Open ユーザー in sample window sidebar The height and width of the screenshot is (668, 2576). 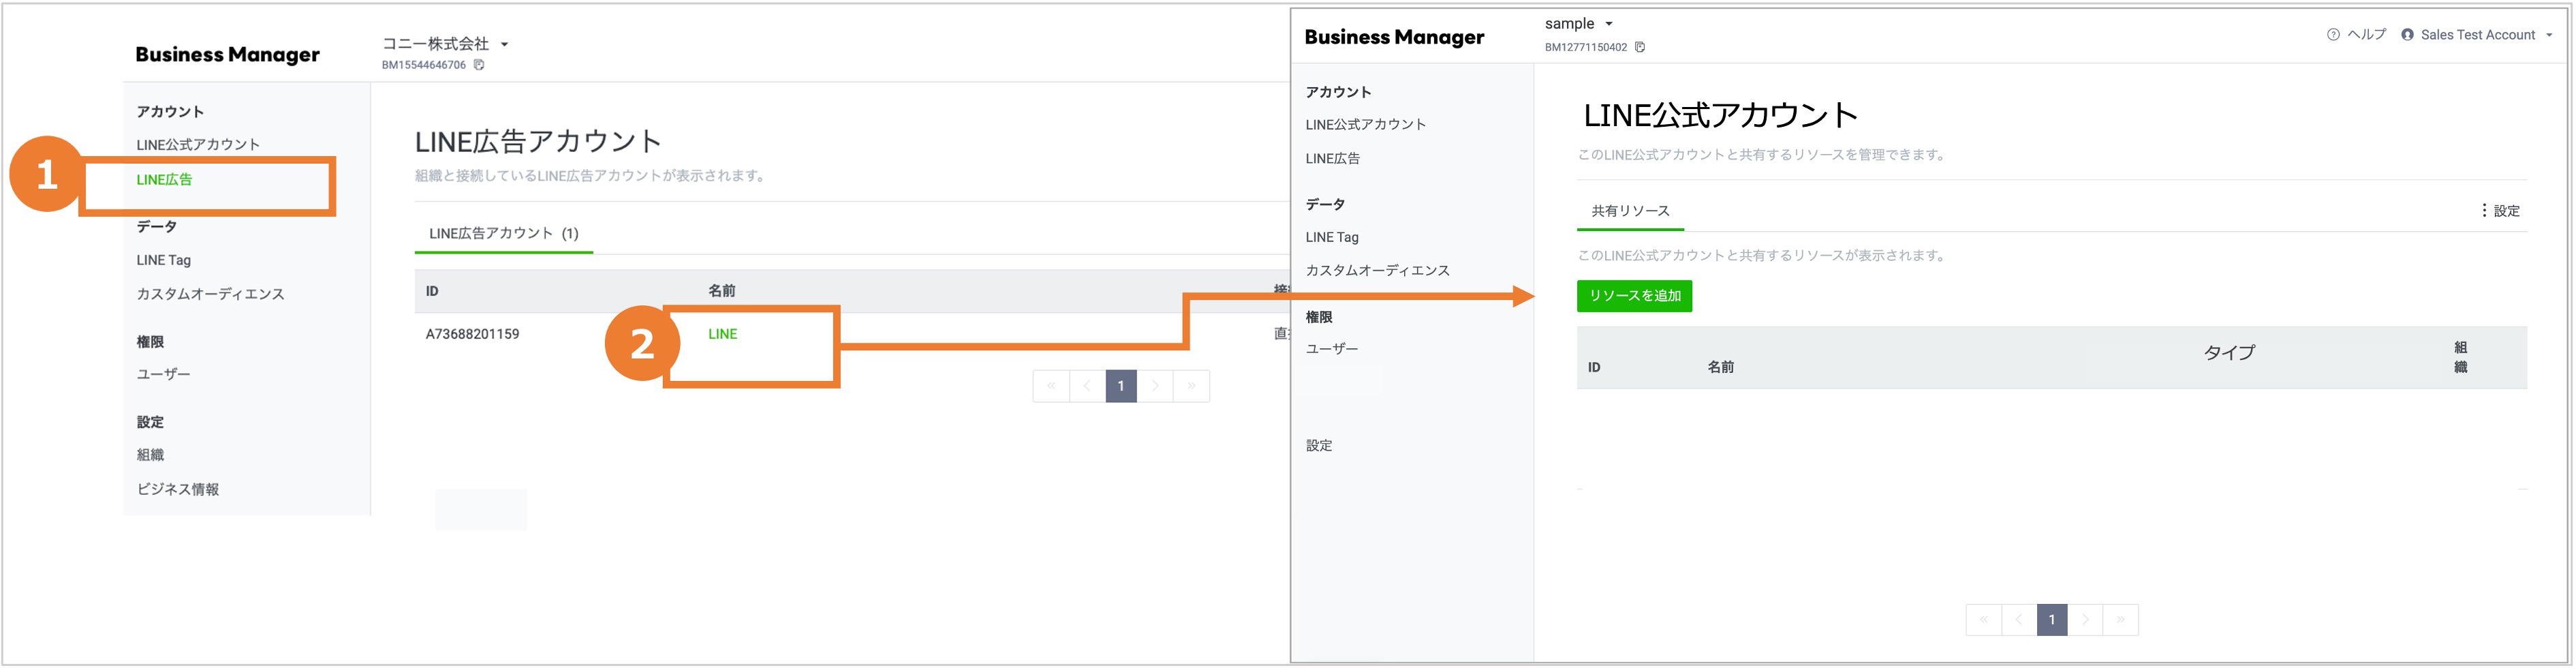coord(1332,349)
